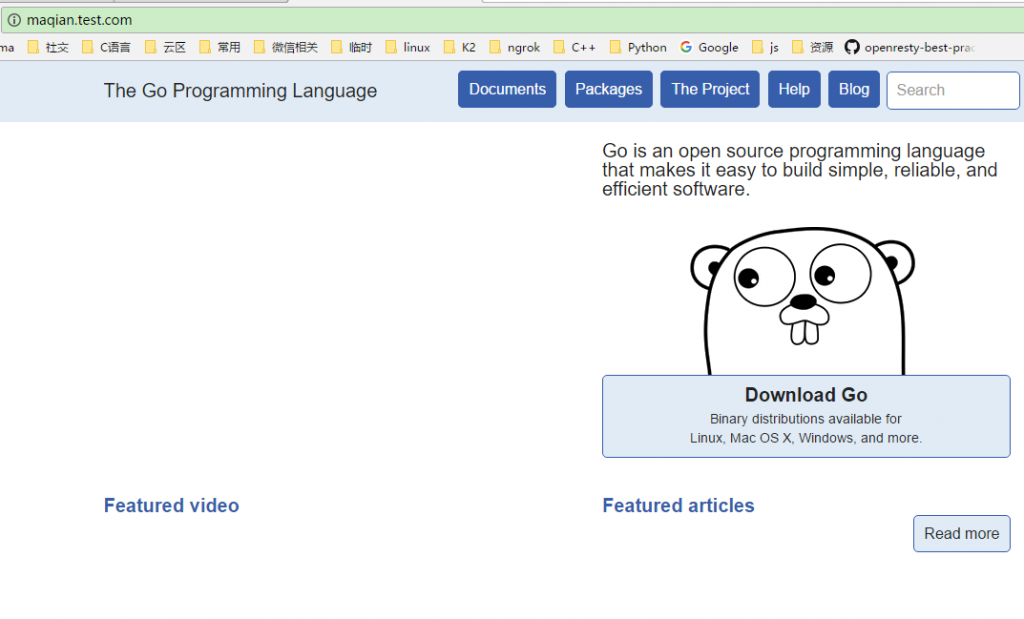The height and width of the screenshot is (619, 1024).
Task: Click the Go open source description paragraph
Action: pos(799,170)
